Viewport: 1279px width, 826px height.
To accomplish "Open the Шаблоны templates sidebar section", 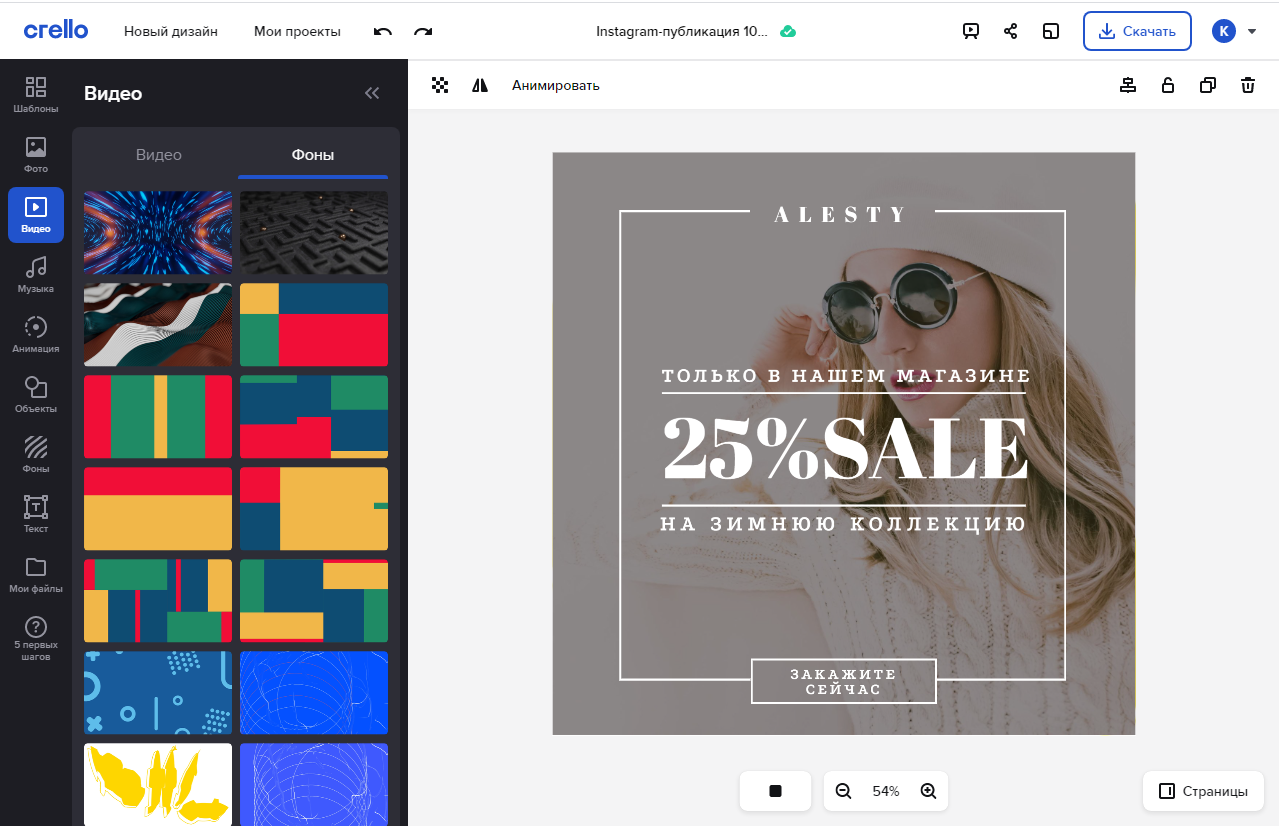I will pyautogui.click(x=36, y=94).
